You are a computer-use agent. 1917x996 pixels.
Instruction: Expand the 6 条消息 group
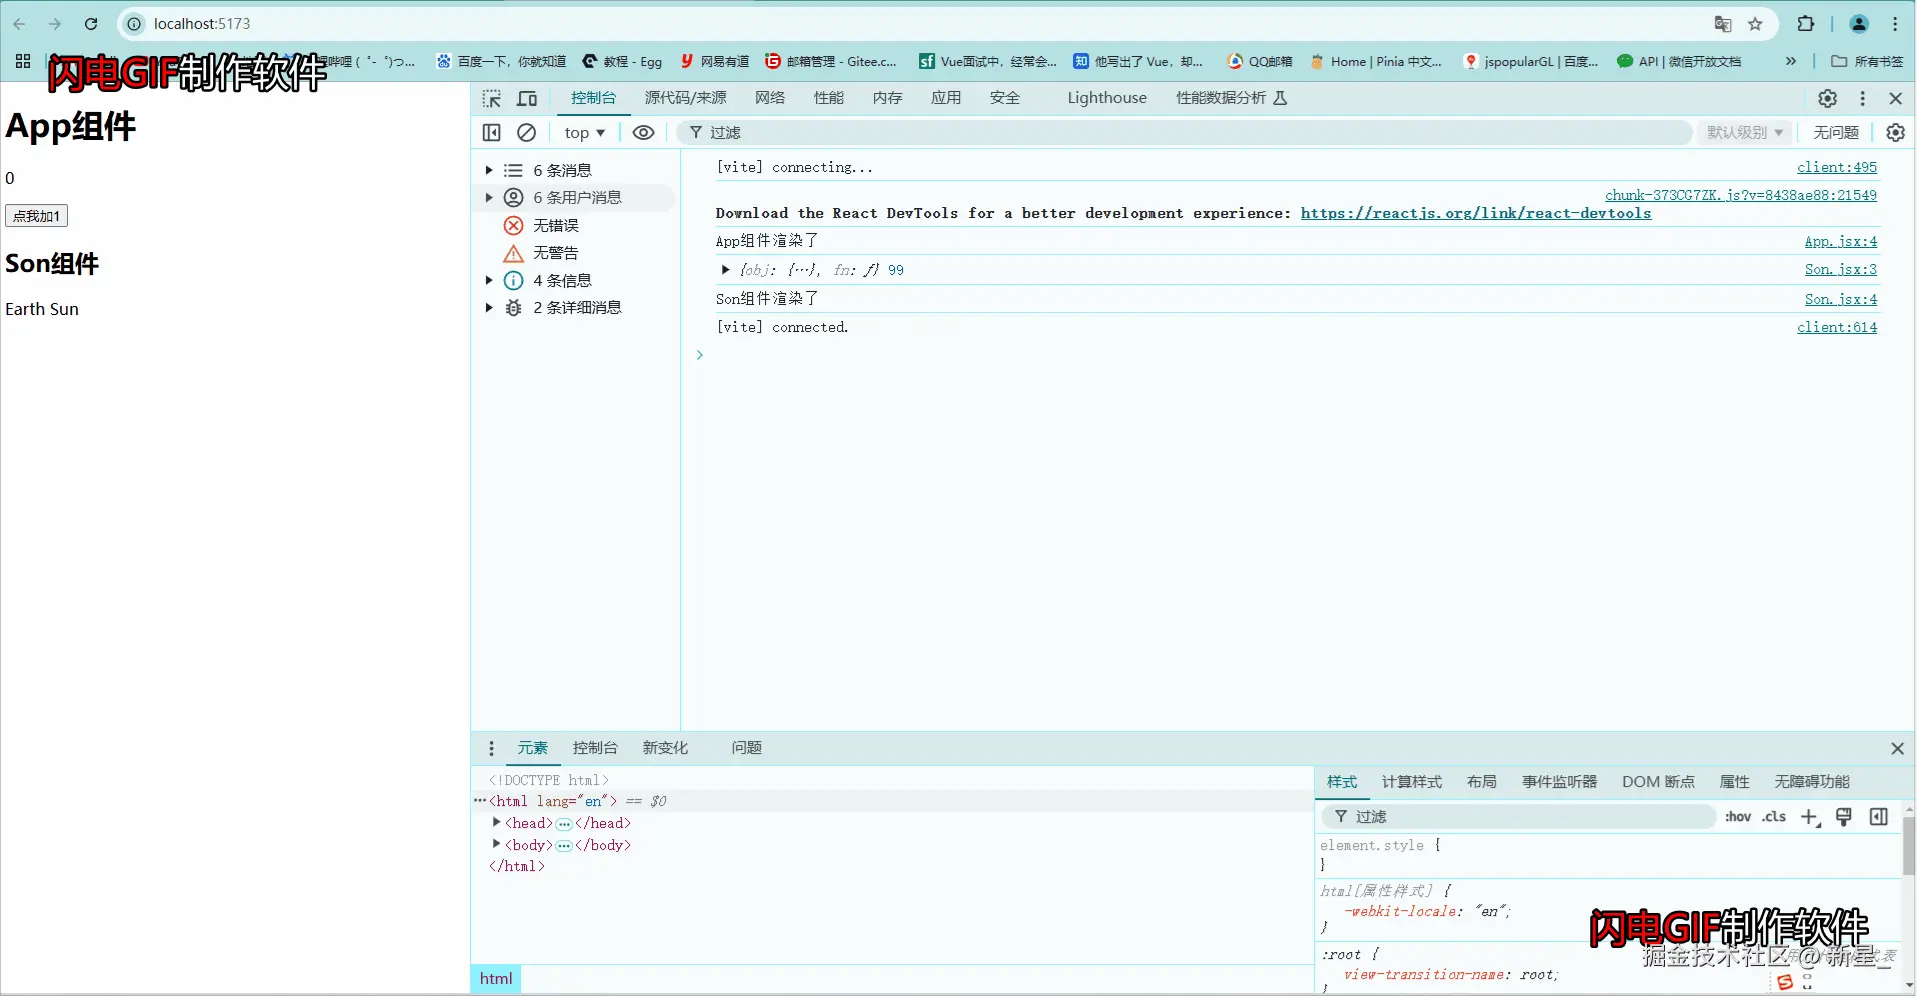[489, 170]
